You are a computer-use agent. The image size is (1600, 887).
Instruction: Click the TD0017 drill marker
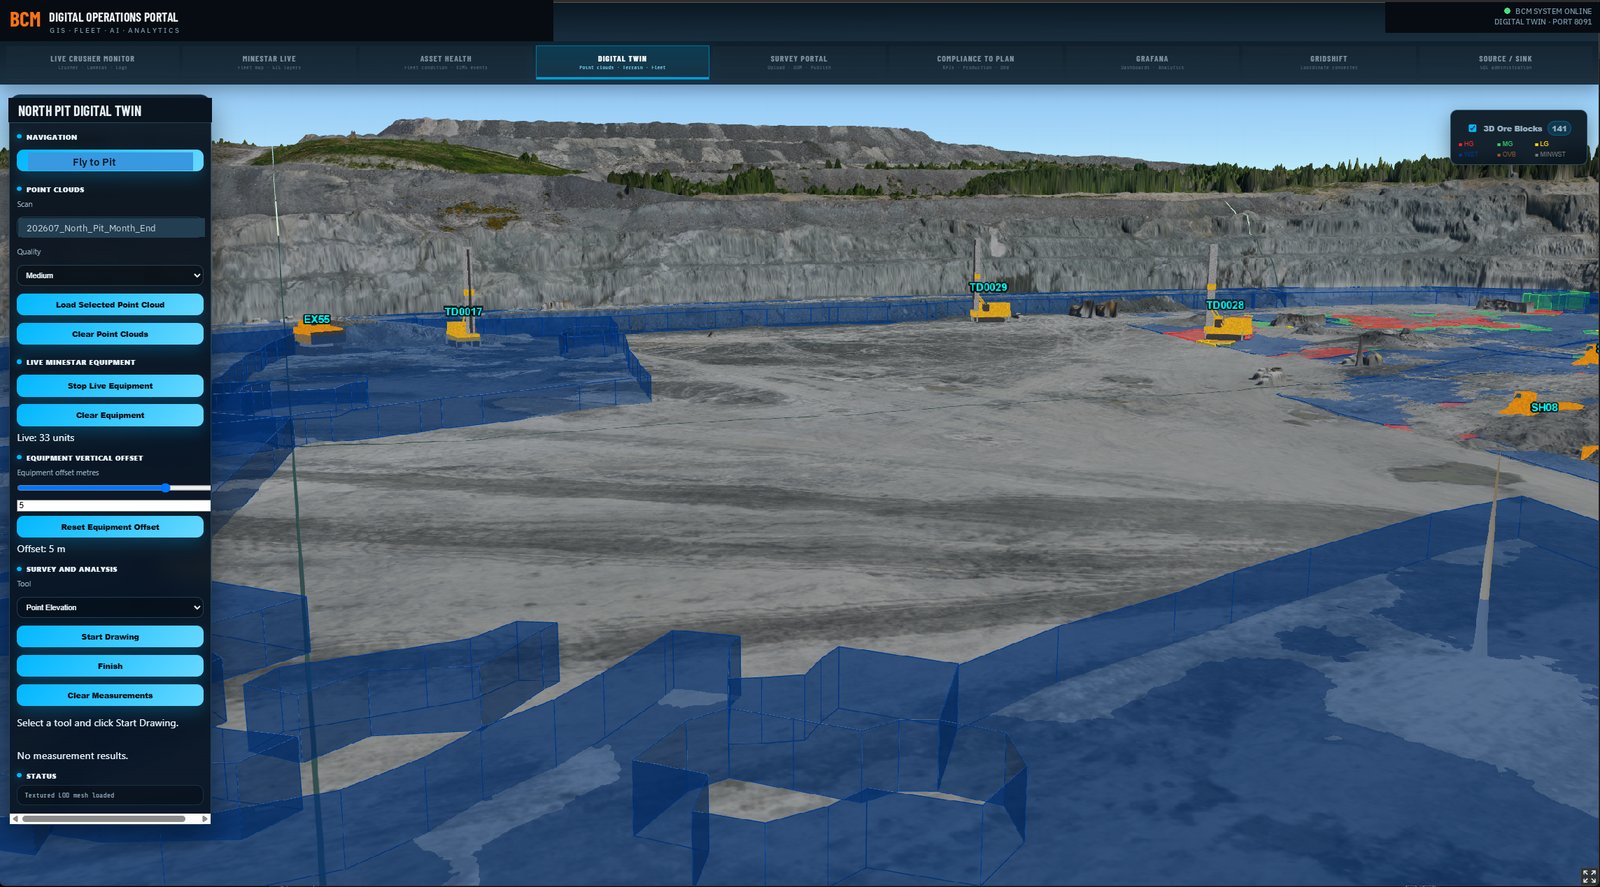tap(463, 312)
